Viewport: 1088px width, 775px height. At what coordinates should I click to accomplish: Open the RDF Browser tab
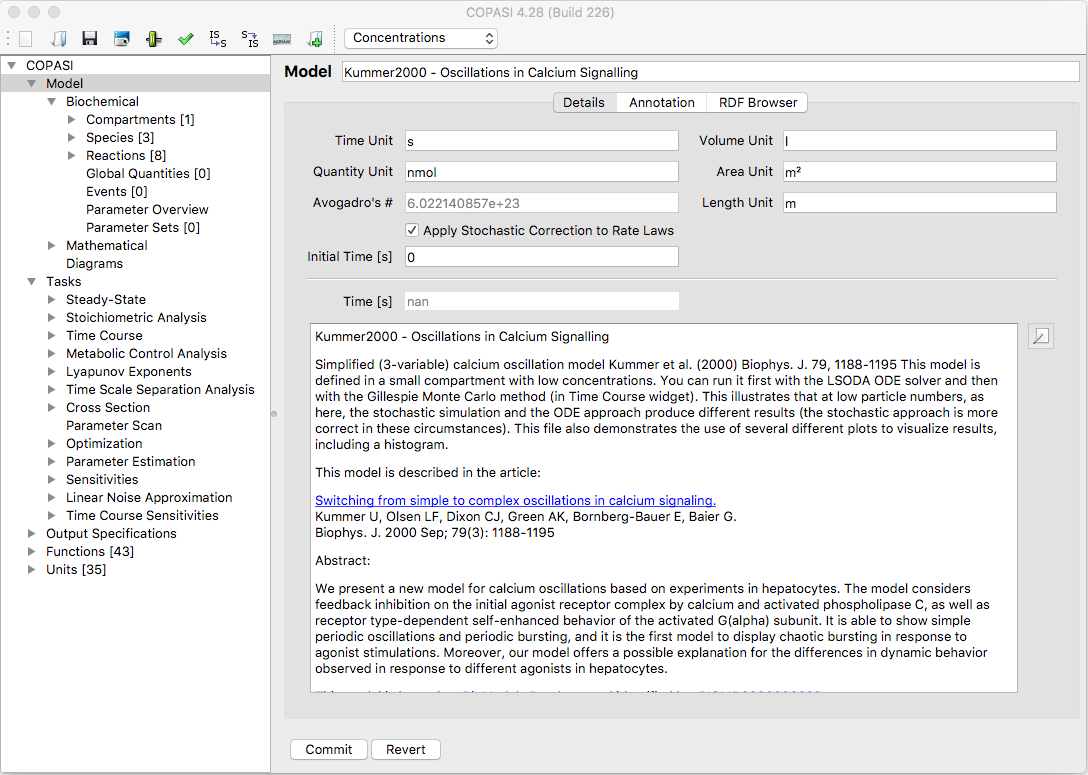point(758,103)
